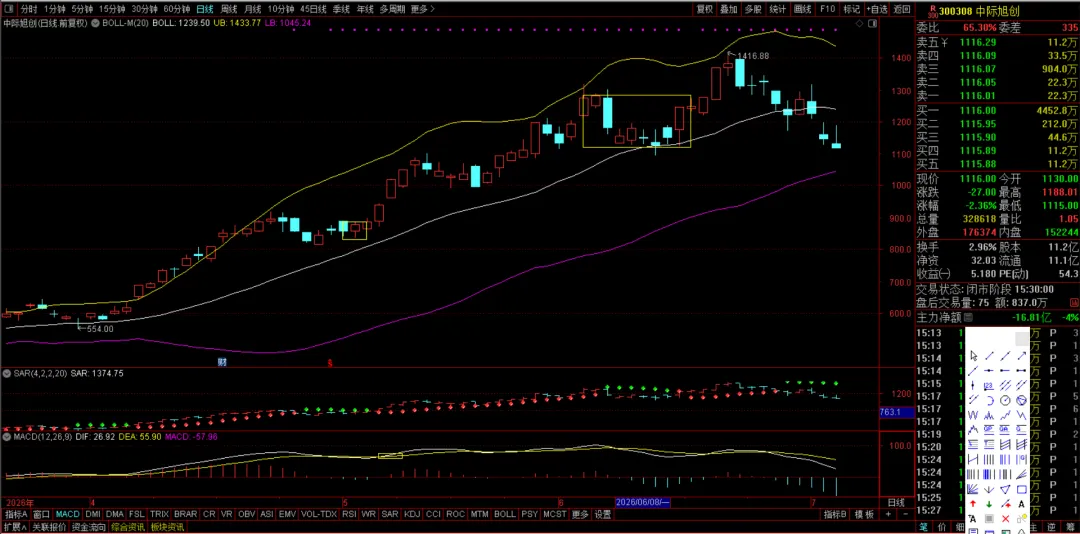Choose the vertical line drawing tool

pos(973,385)
